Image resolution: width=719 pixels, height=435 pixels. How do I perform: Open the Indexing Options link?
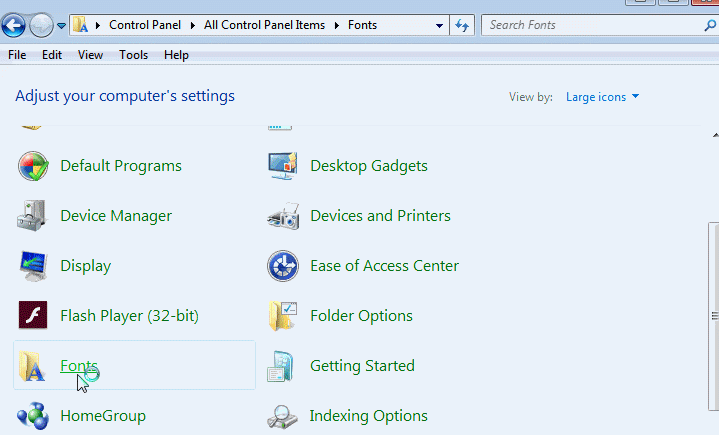click(368, 416)
